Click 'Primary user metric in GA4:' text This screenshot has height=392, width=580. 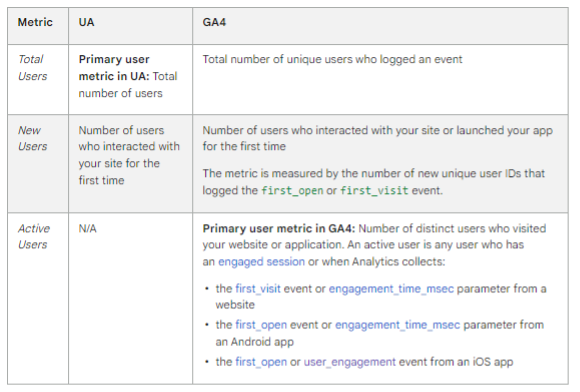pos(279,229)
